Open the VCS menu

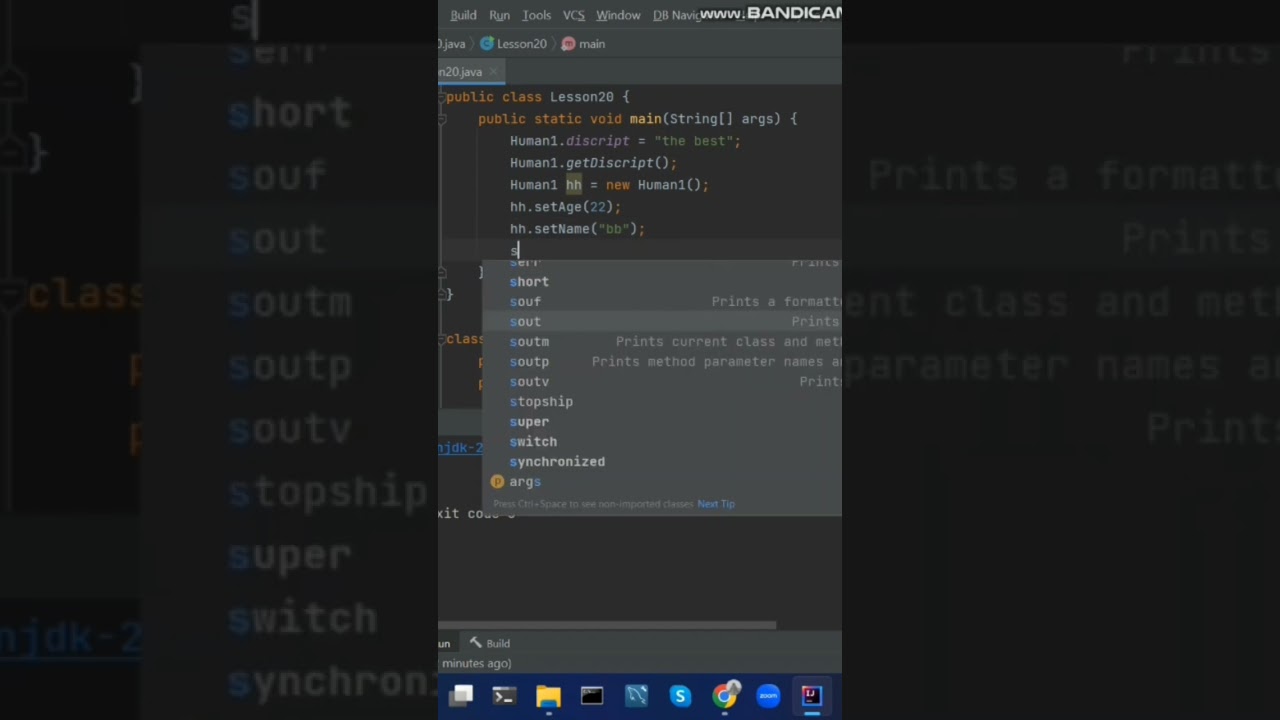point(574,15)
